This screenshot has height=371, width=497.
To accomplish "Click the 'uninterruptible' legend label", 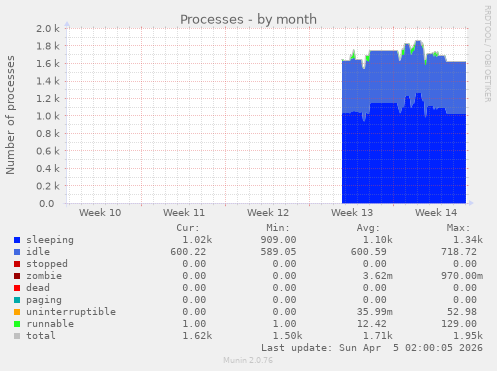I will click(71, 312).
